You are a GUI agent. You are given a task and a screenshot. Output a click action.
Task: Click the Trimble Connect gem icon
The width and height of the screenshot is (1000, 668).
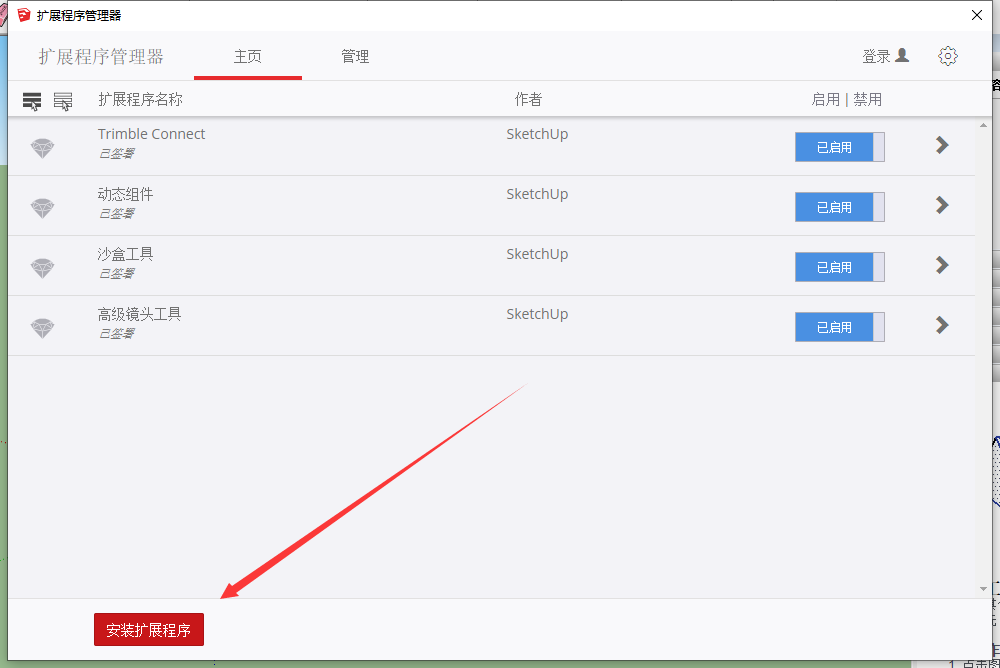42,148
